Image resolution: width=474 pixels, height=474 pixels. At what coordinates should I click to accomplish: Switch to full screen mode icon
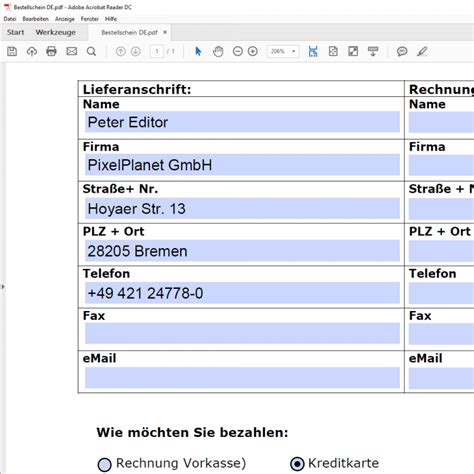(353, 51)
